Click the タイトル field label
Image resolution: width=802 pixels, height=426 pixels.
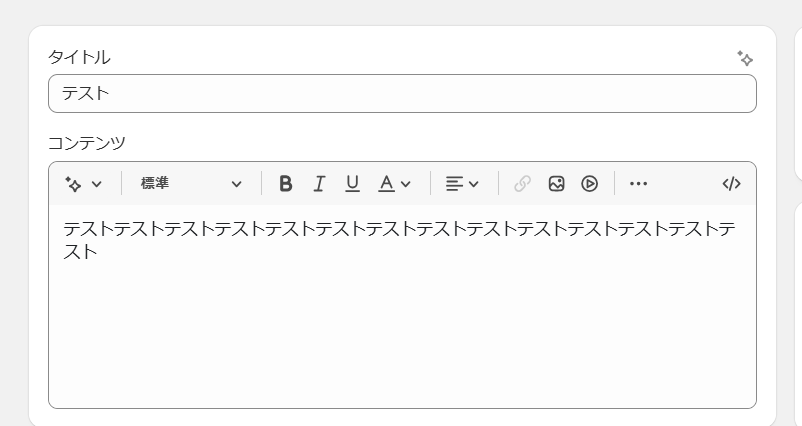coord(79,57)
